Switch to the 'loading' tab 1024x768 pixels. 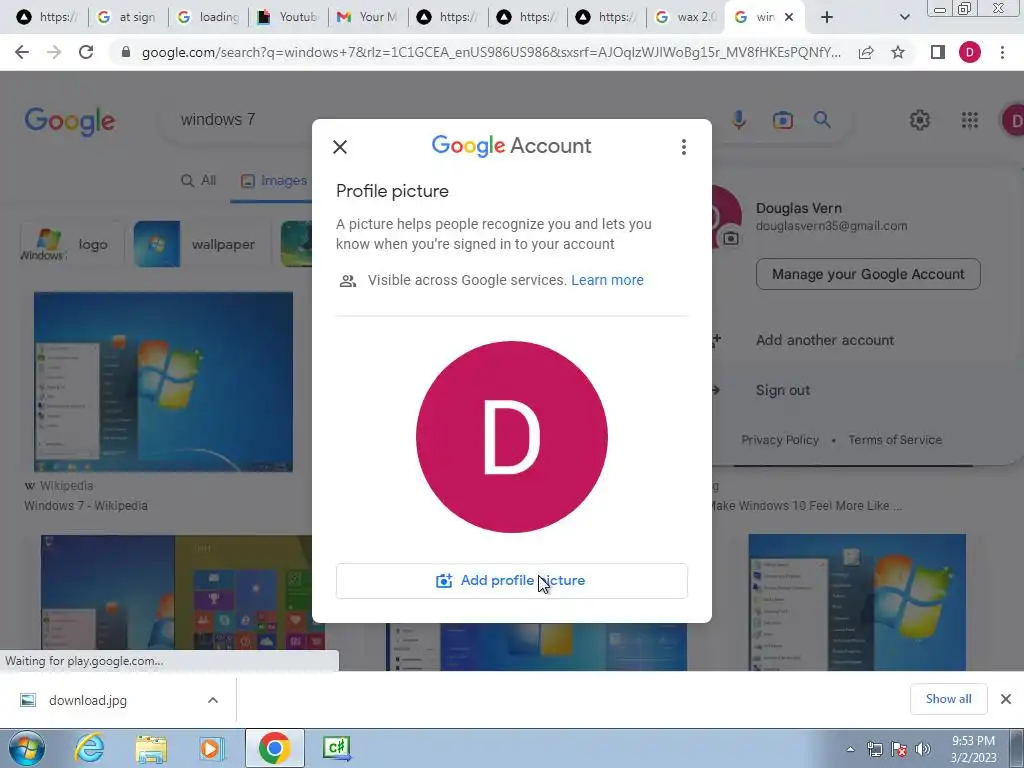pyautogui.click(x=209, y=17)
